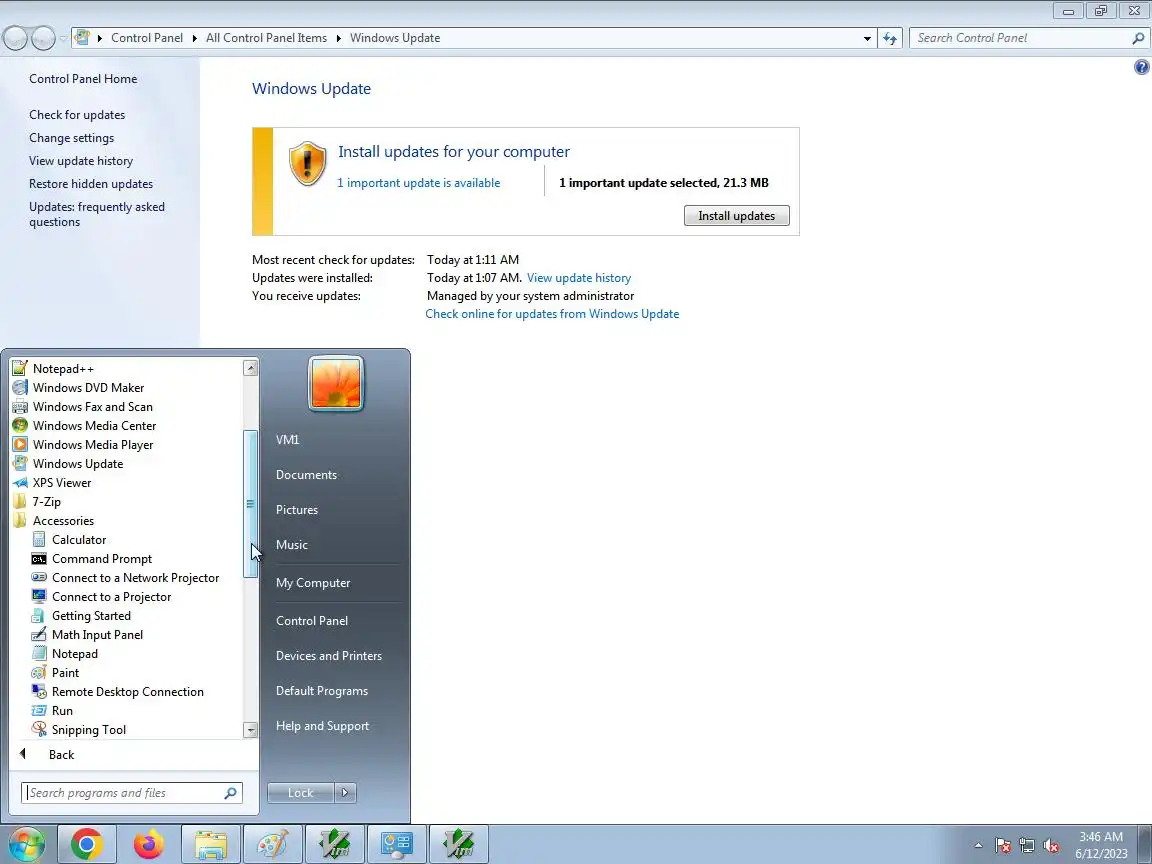This screenshot has height=864, width=1152.
Task: Open Connect to a Projector
Action: (x=111, y=597)
